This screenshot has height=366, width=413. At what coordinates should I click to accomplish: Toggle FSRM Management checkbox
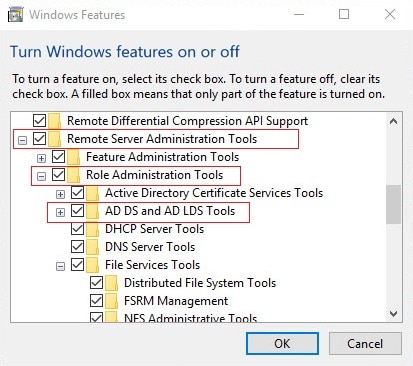pyautogui.click(x=96, y=300)
